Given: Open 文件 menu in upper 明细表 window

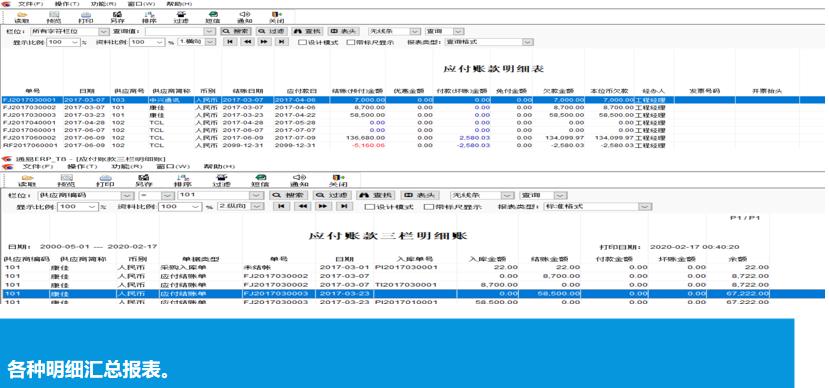Looking at the screenshot, I should pos(31,4).
